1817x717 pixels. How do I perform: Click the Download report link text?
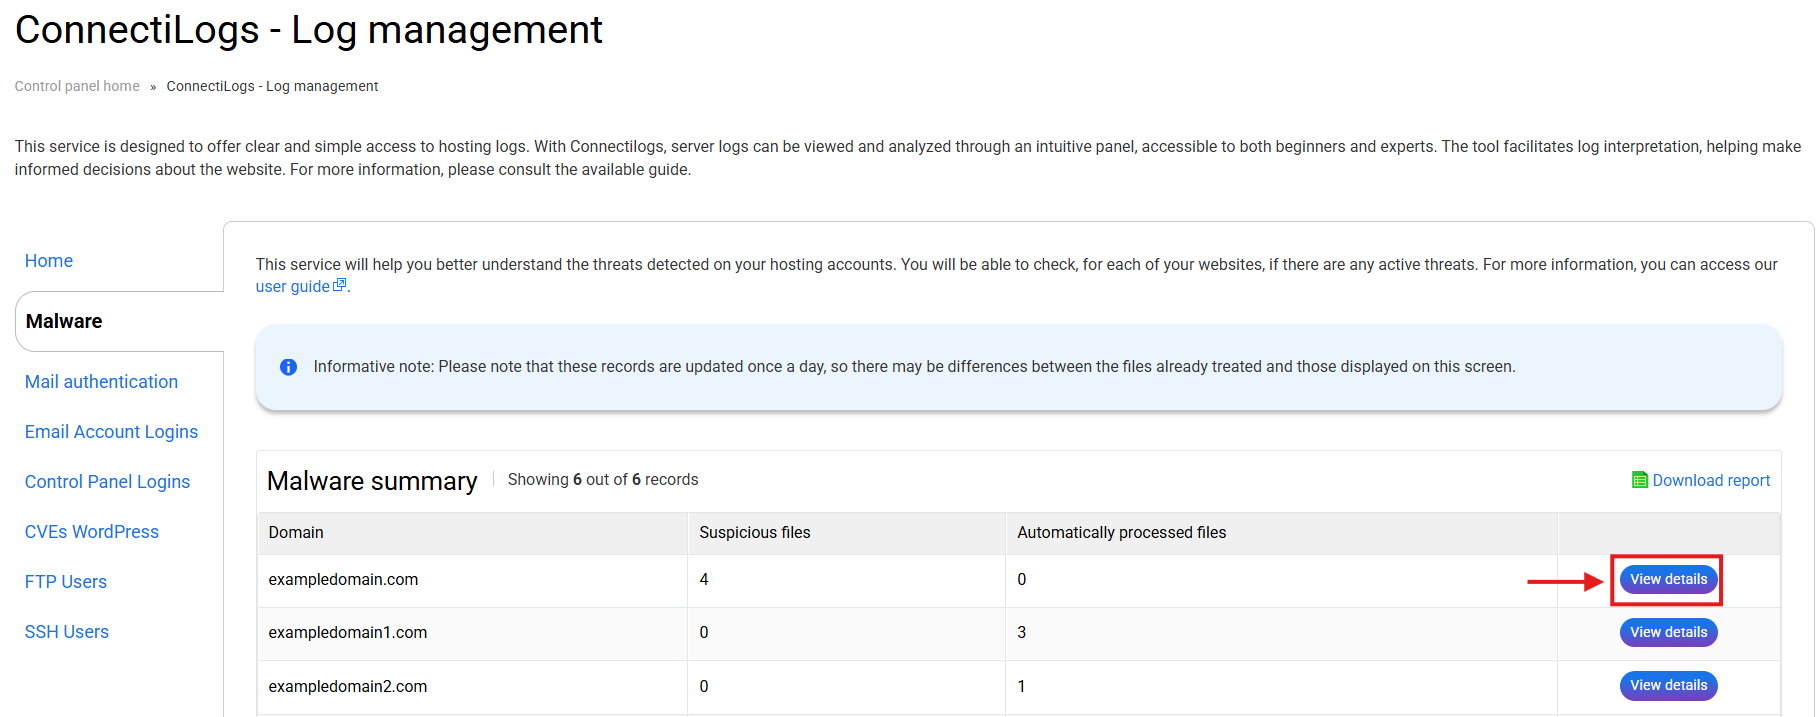click(1710, 480)
